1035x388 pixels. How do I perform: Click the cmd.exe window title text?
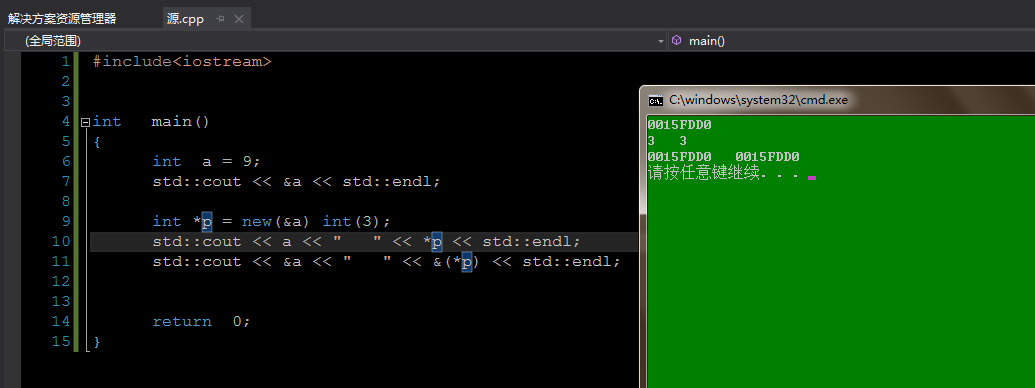pos(758,100)
